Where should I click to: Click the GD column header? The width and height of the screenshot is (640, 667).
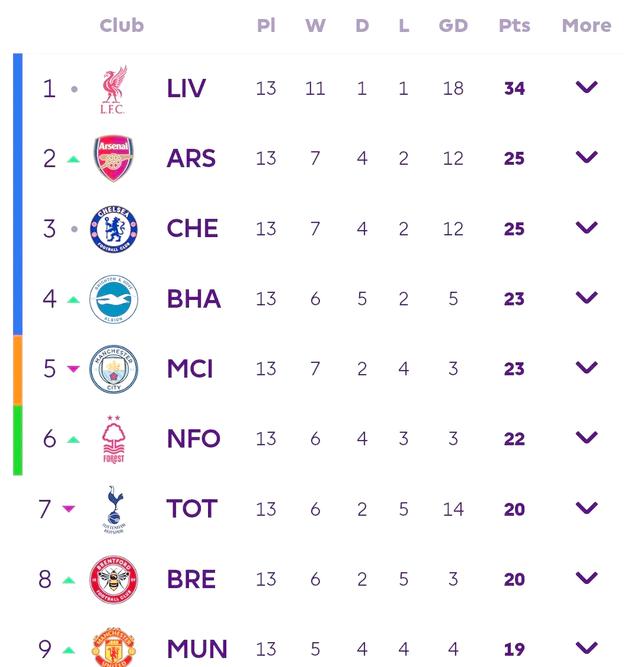[x=453, y=26]
